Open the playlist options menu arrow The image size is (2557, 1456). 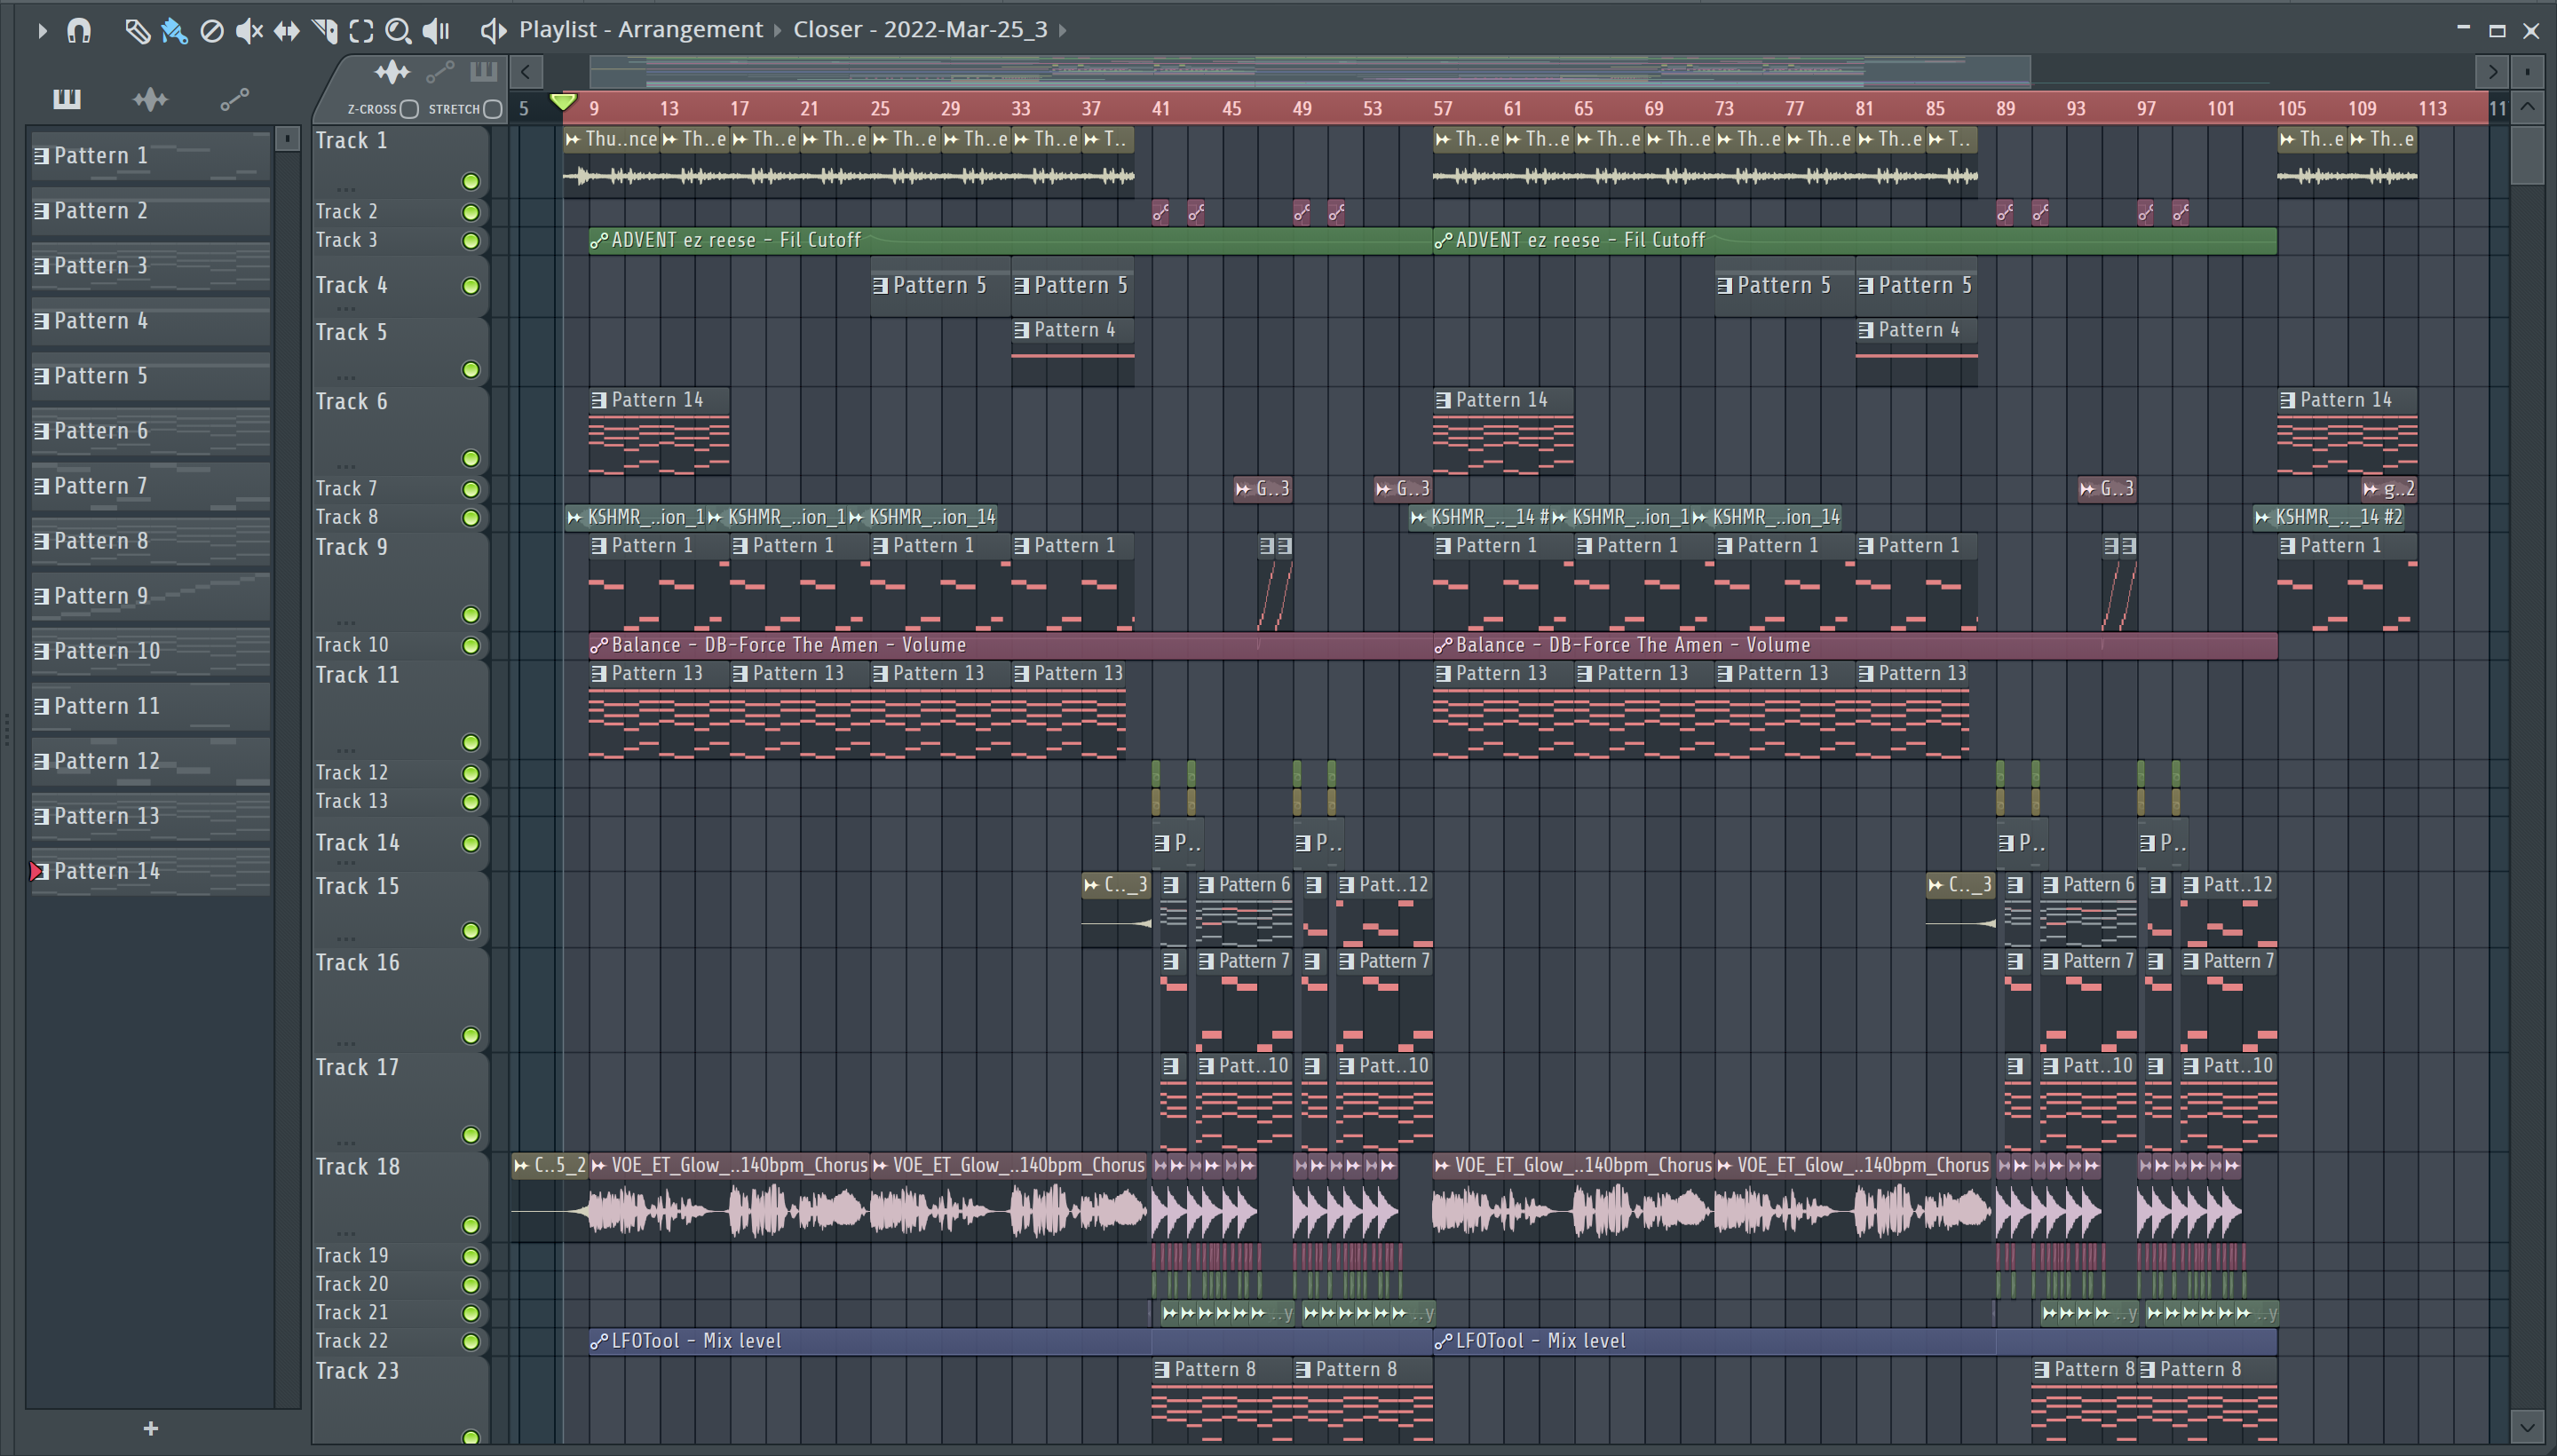pyautogui.click(x=41, y=30)
